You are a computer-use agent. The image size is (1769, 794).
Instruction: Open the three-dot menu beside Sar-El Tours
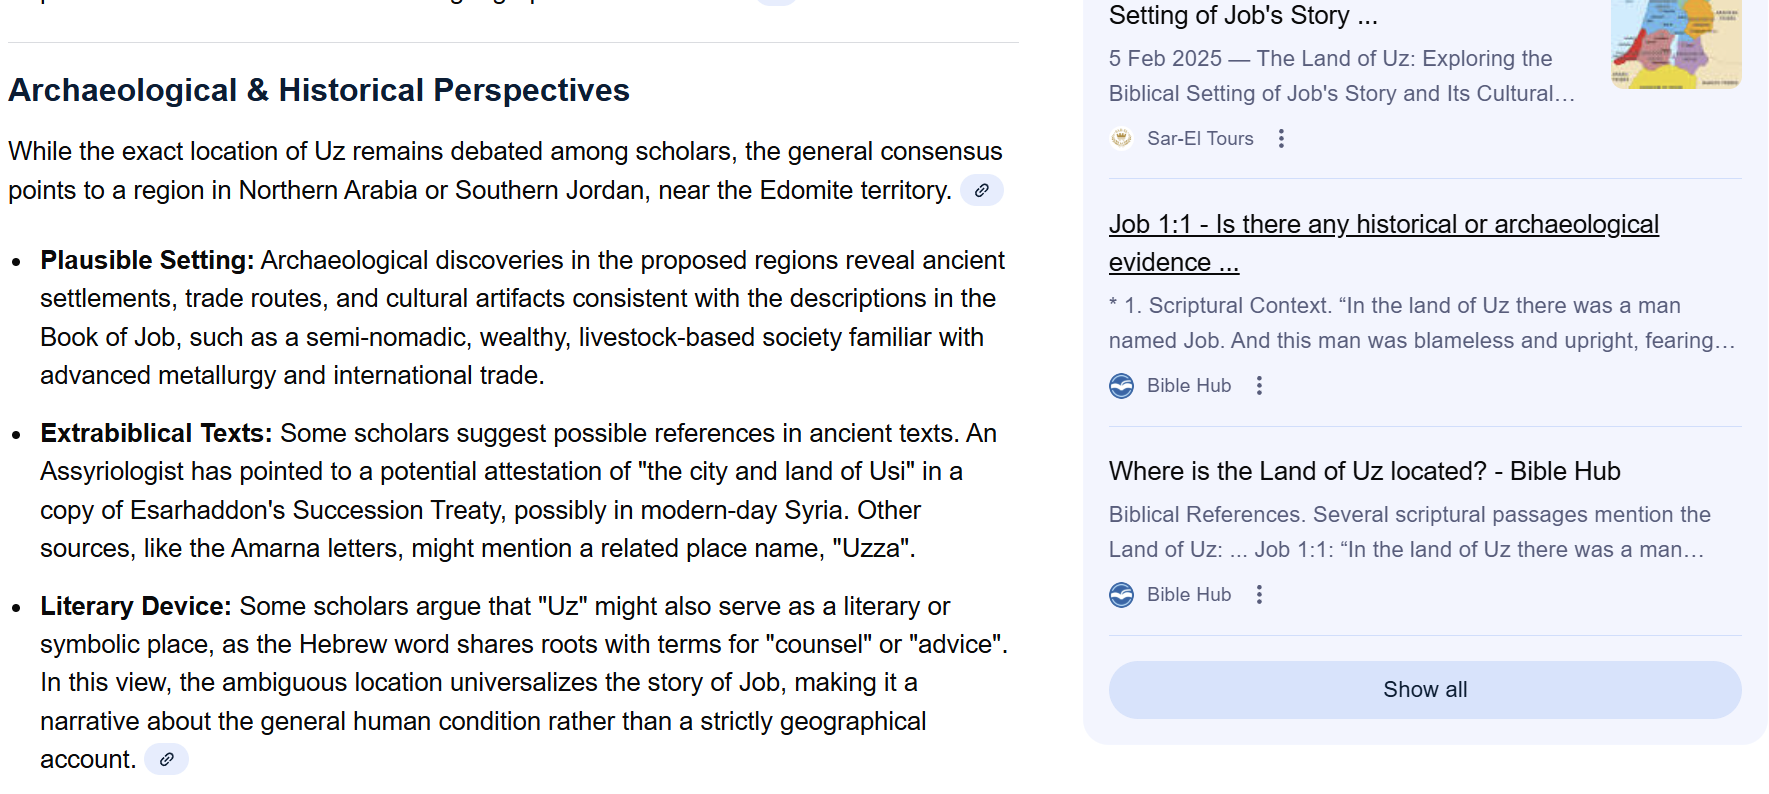[1281, 138]
